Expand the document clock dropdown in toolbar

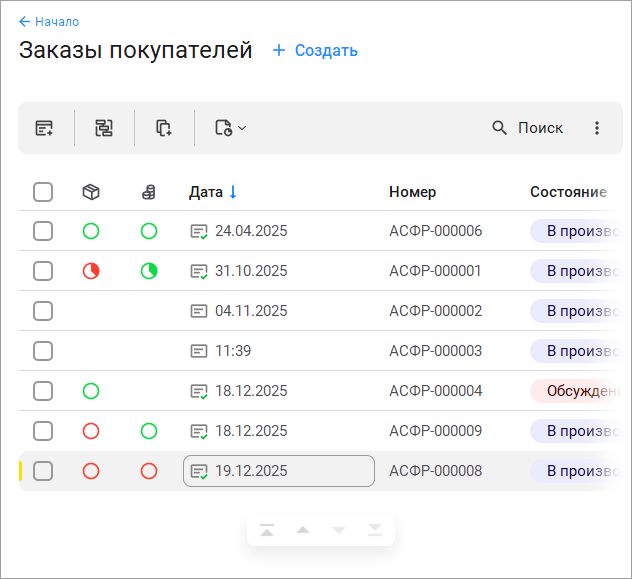point(230,128)
